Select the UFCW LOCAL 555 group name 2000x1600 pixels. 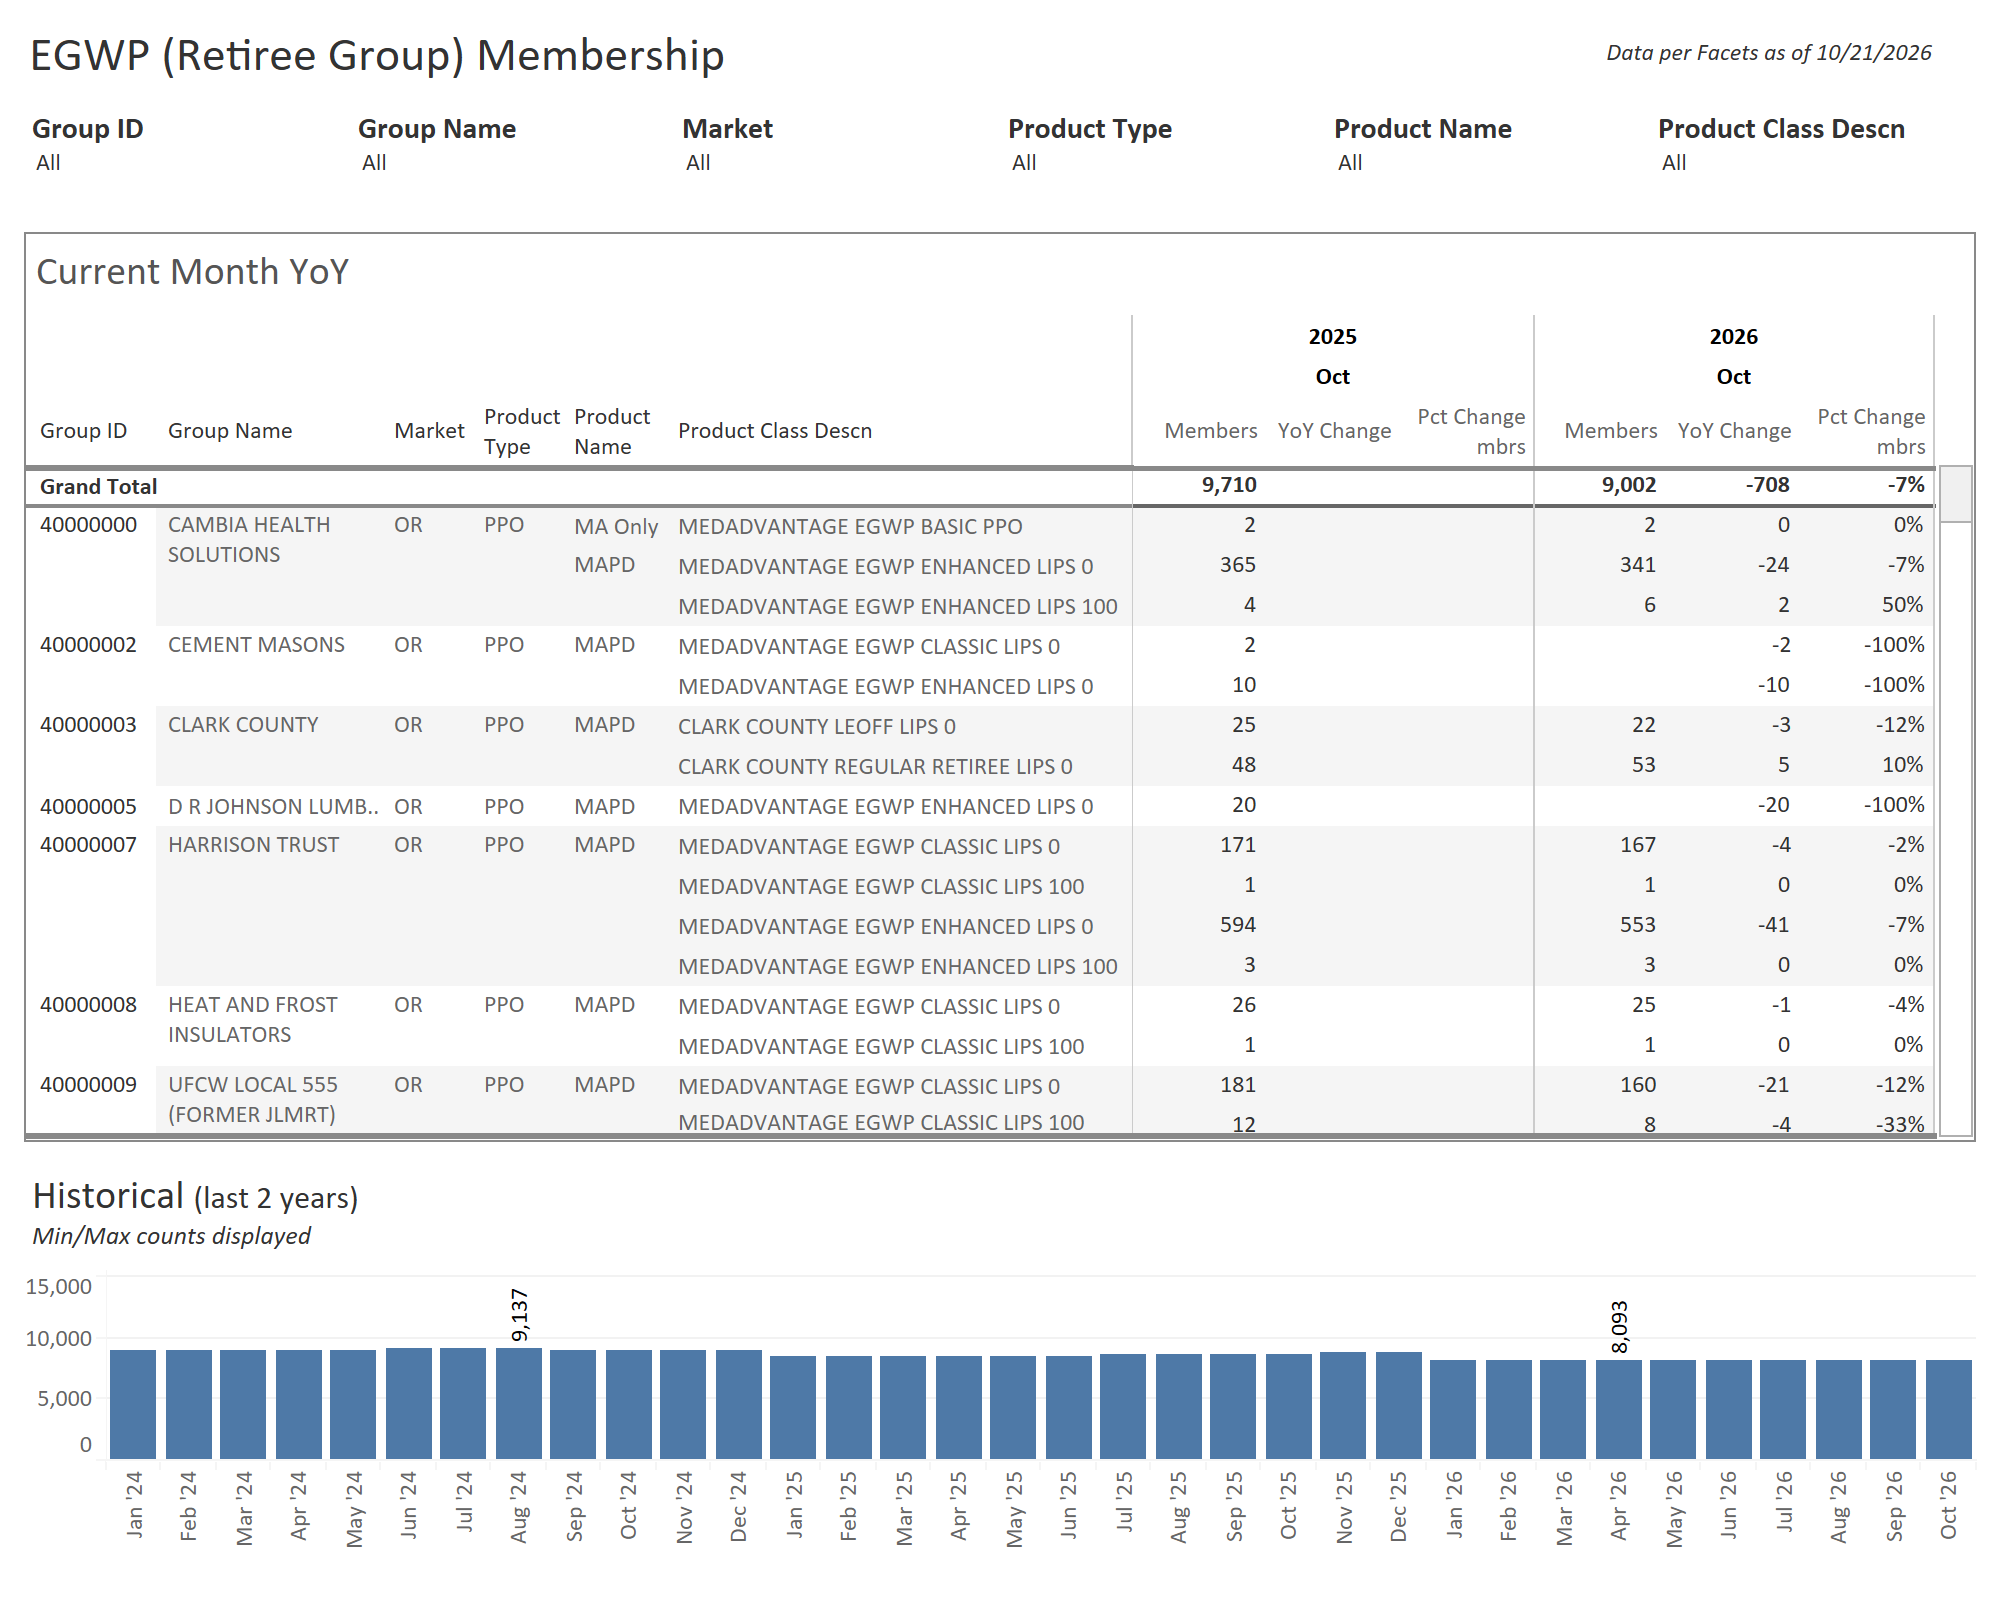[x=253, y=1100]
